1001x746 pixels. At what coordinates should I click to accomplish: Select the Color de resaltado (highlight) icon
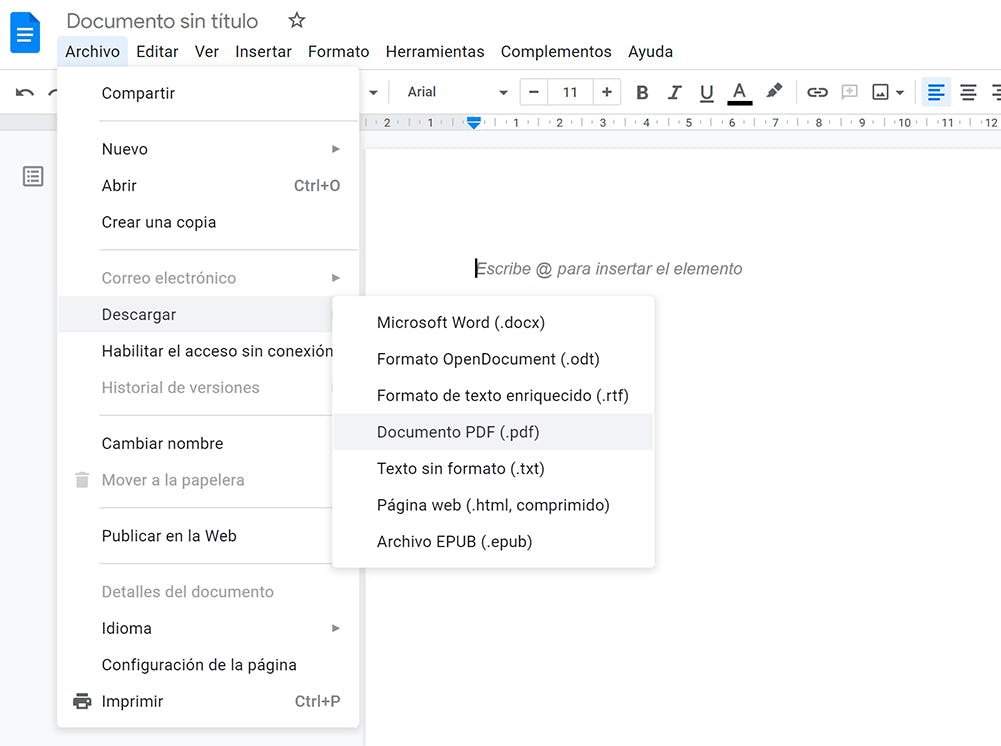pos(774,92)
